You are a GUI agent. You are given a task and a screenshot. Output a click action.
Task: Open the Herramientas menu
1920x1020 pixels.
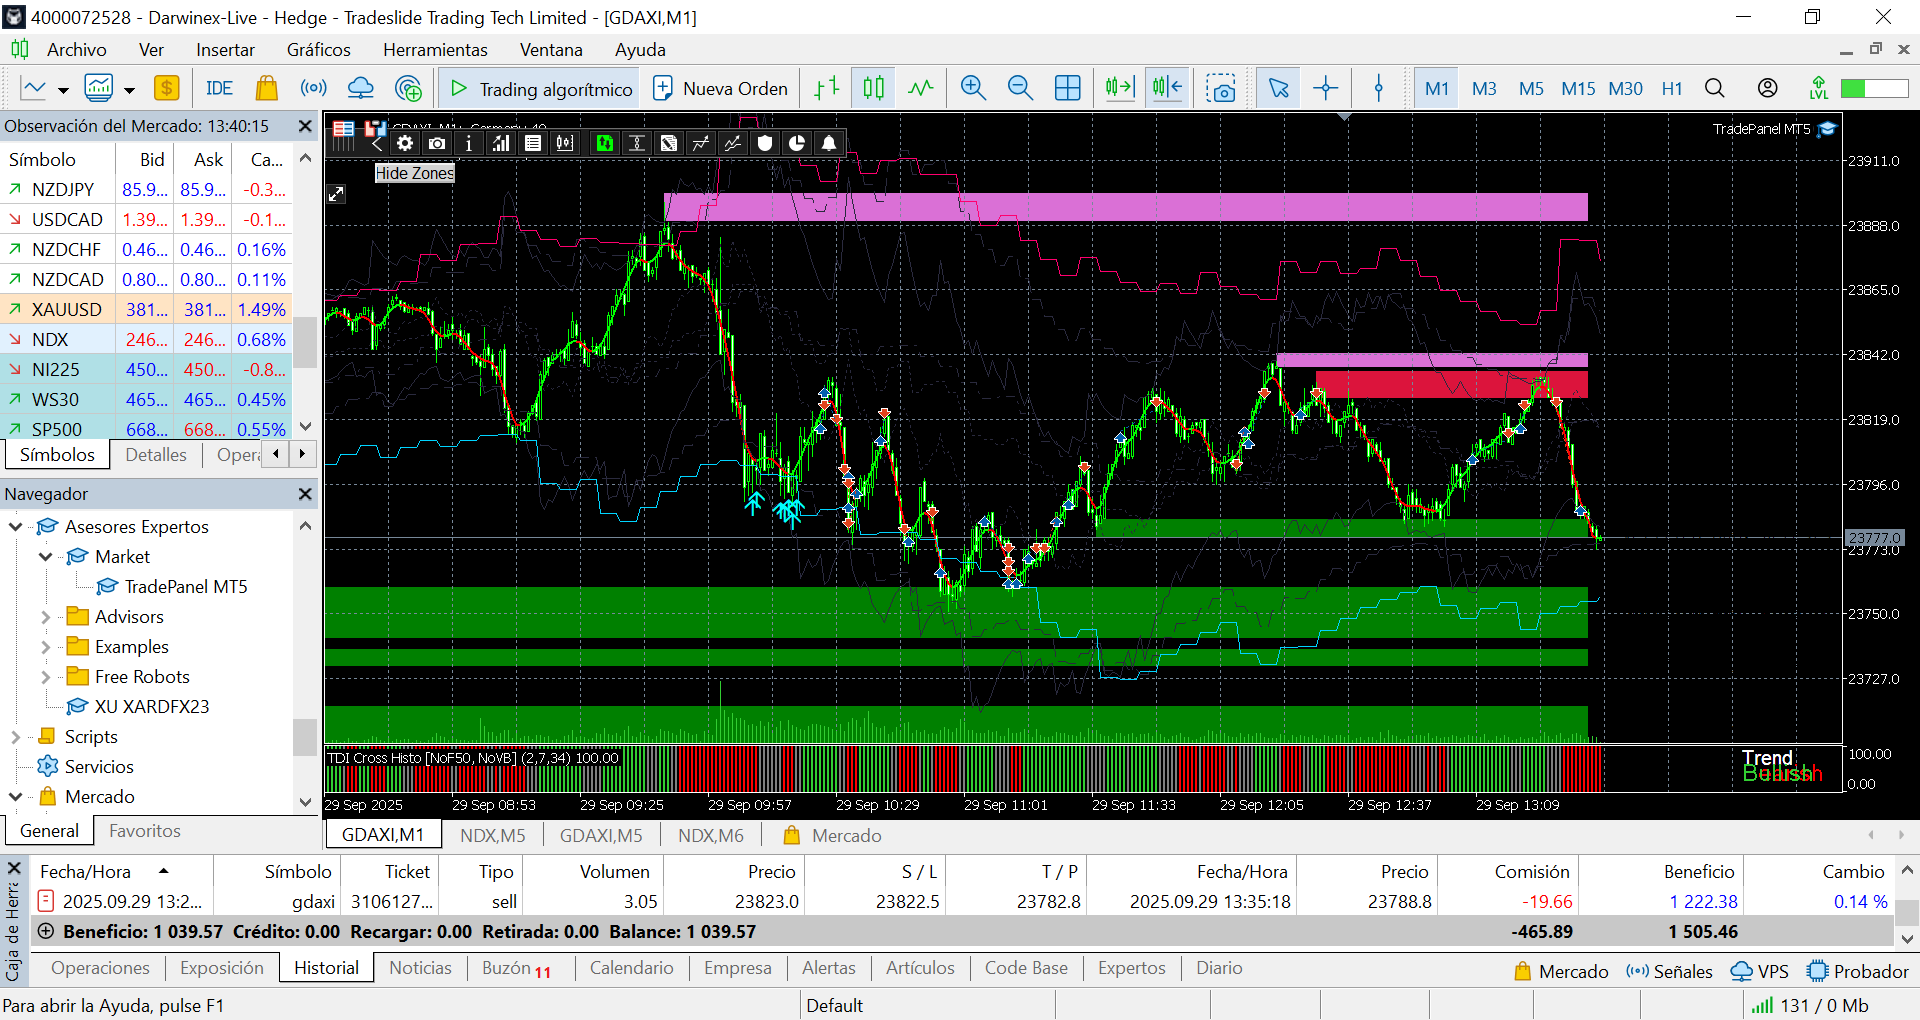click(435, 50)
